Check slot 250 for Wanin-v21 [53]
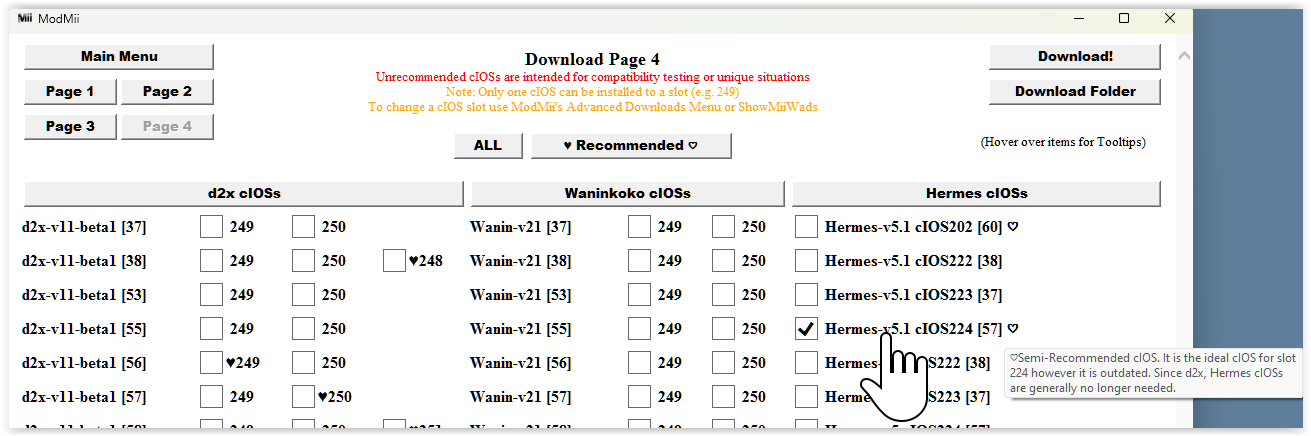Screen dimensions: 1311x436 click(723, 295)
